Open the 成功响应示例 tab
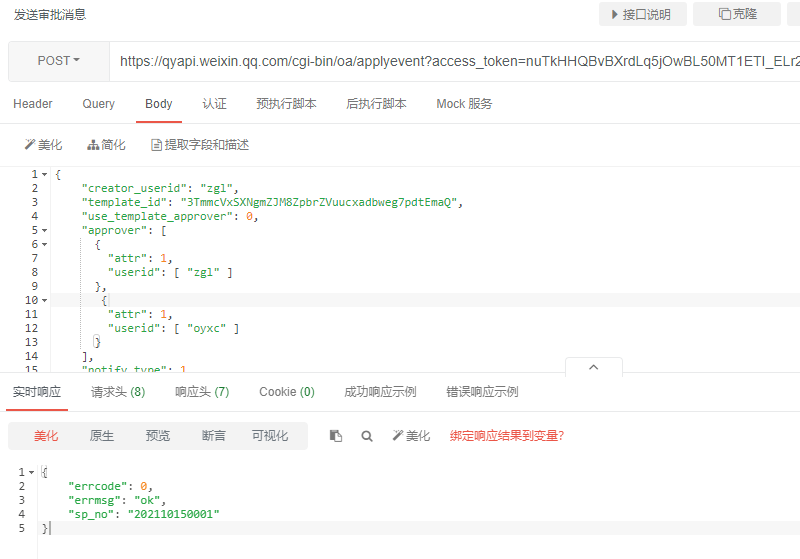 tap(380, 392)
